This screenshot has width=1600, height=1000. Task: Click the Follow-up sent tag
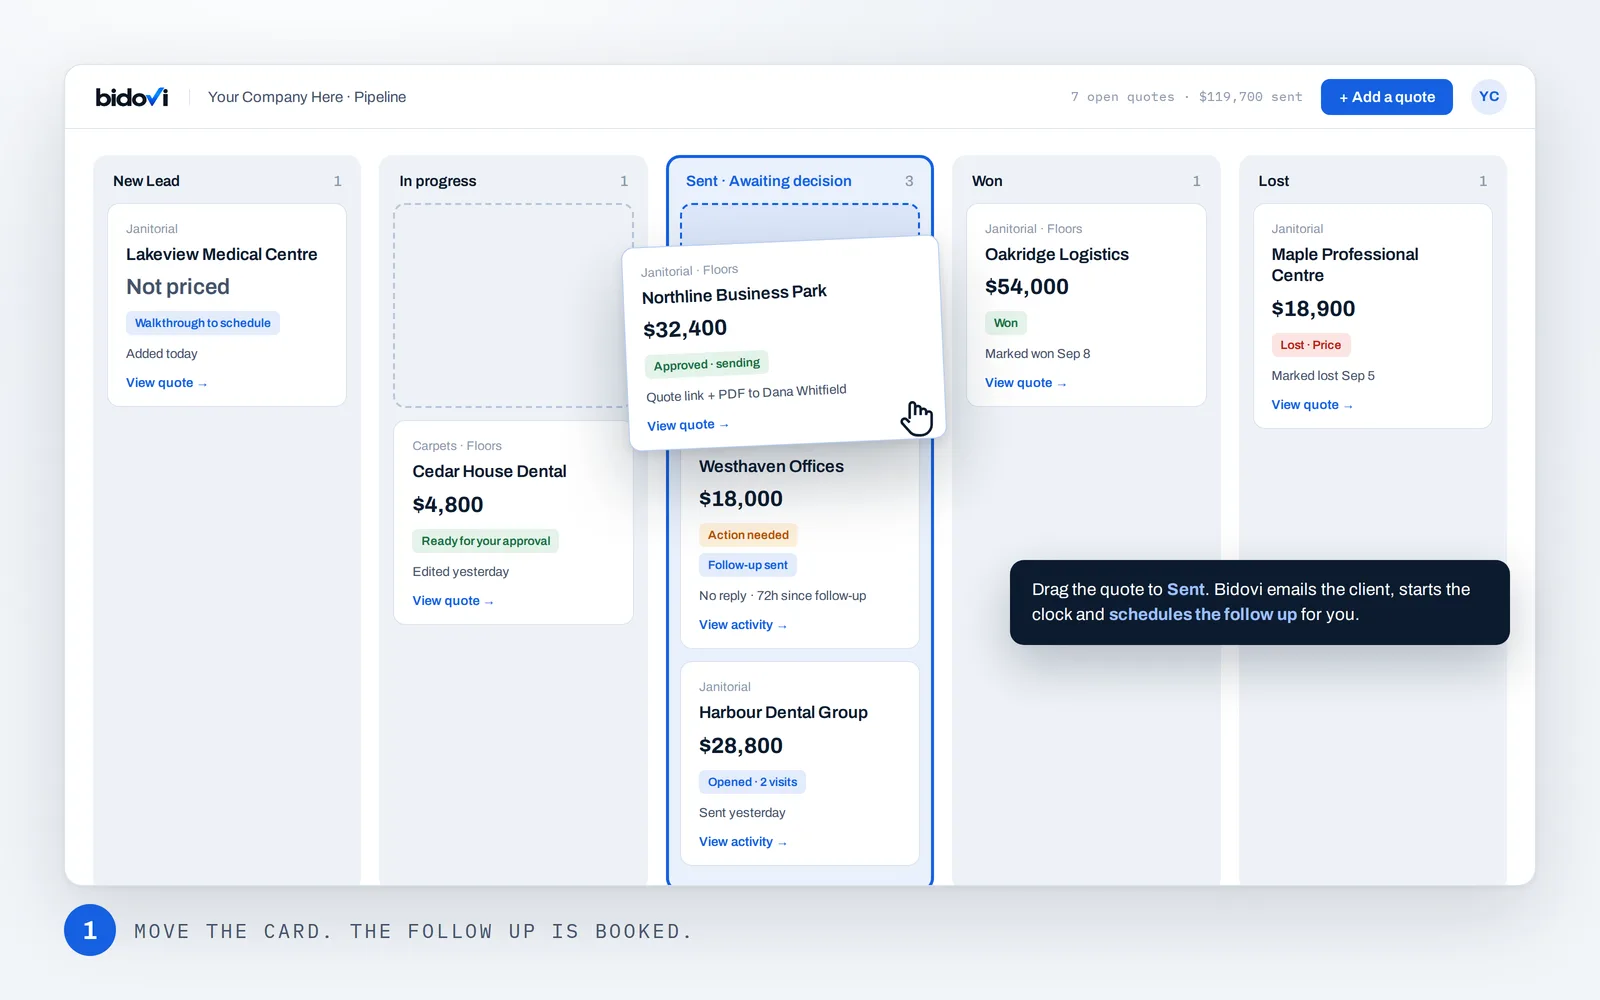click(x=748, y=565)
